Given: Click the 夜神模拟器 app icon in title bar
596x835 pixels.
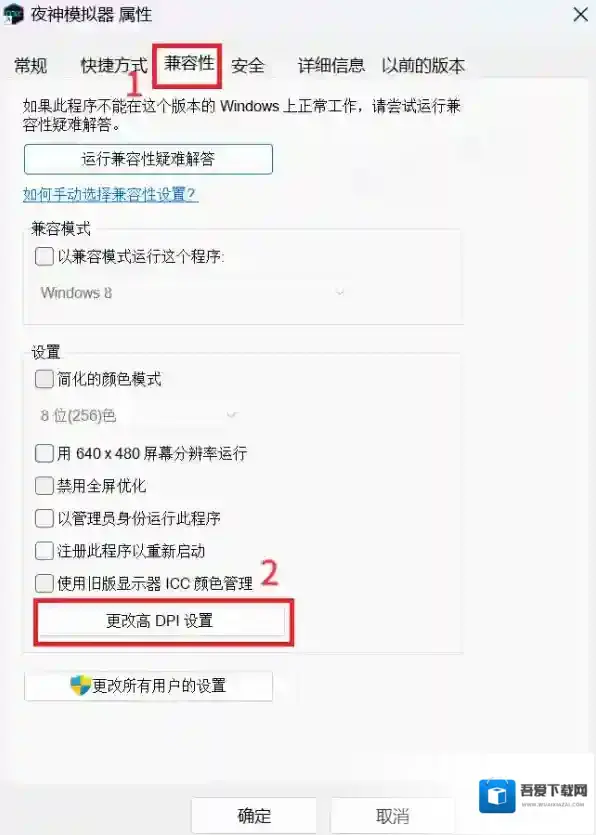Looking at the screenshot, I should [13, 13].
